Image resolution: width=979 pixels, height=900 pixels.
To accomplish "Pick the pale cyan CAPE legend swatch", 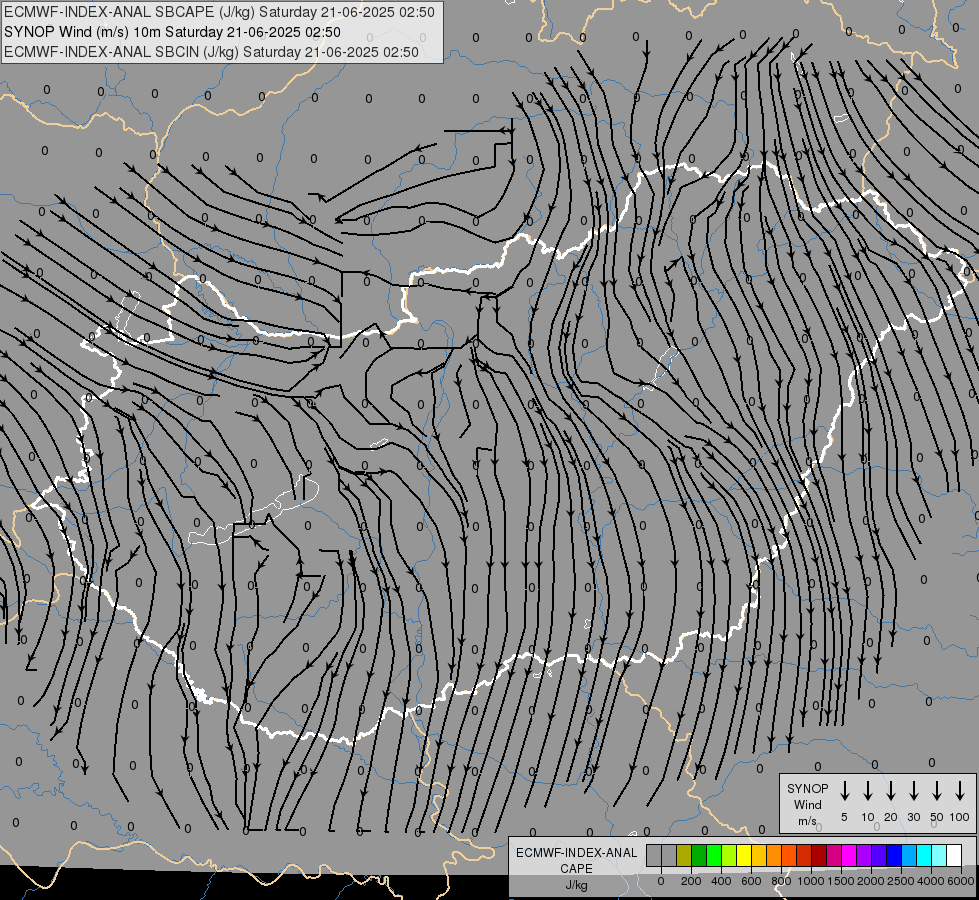I will tap(939, 855).
